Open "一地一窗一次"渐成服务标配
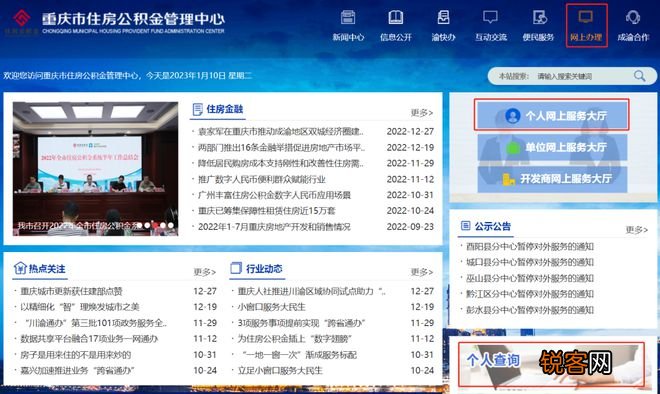Image resolution: width=660 pixels, height=394 pixels. point(299,355)
